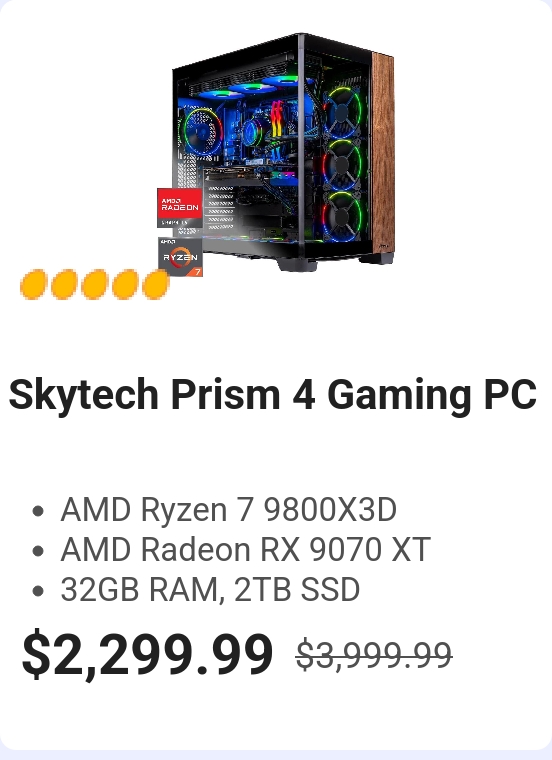The width and height of the screenshot is (552, 760).
Task: Click the middle RGB fan on the case's side column
Action: click(342, 165)
